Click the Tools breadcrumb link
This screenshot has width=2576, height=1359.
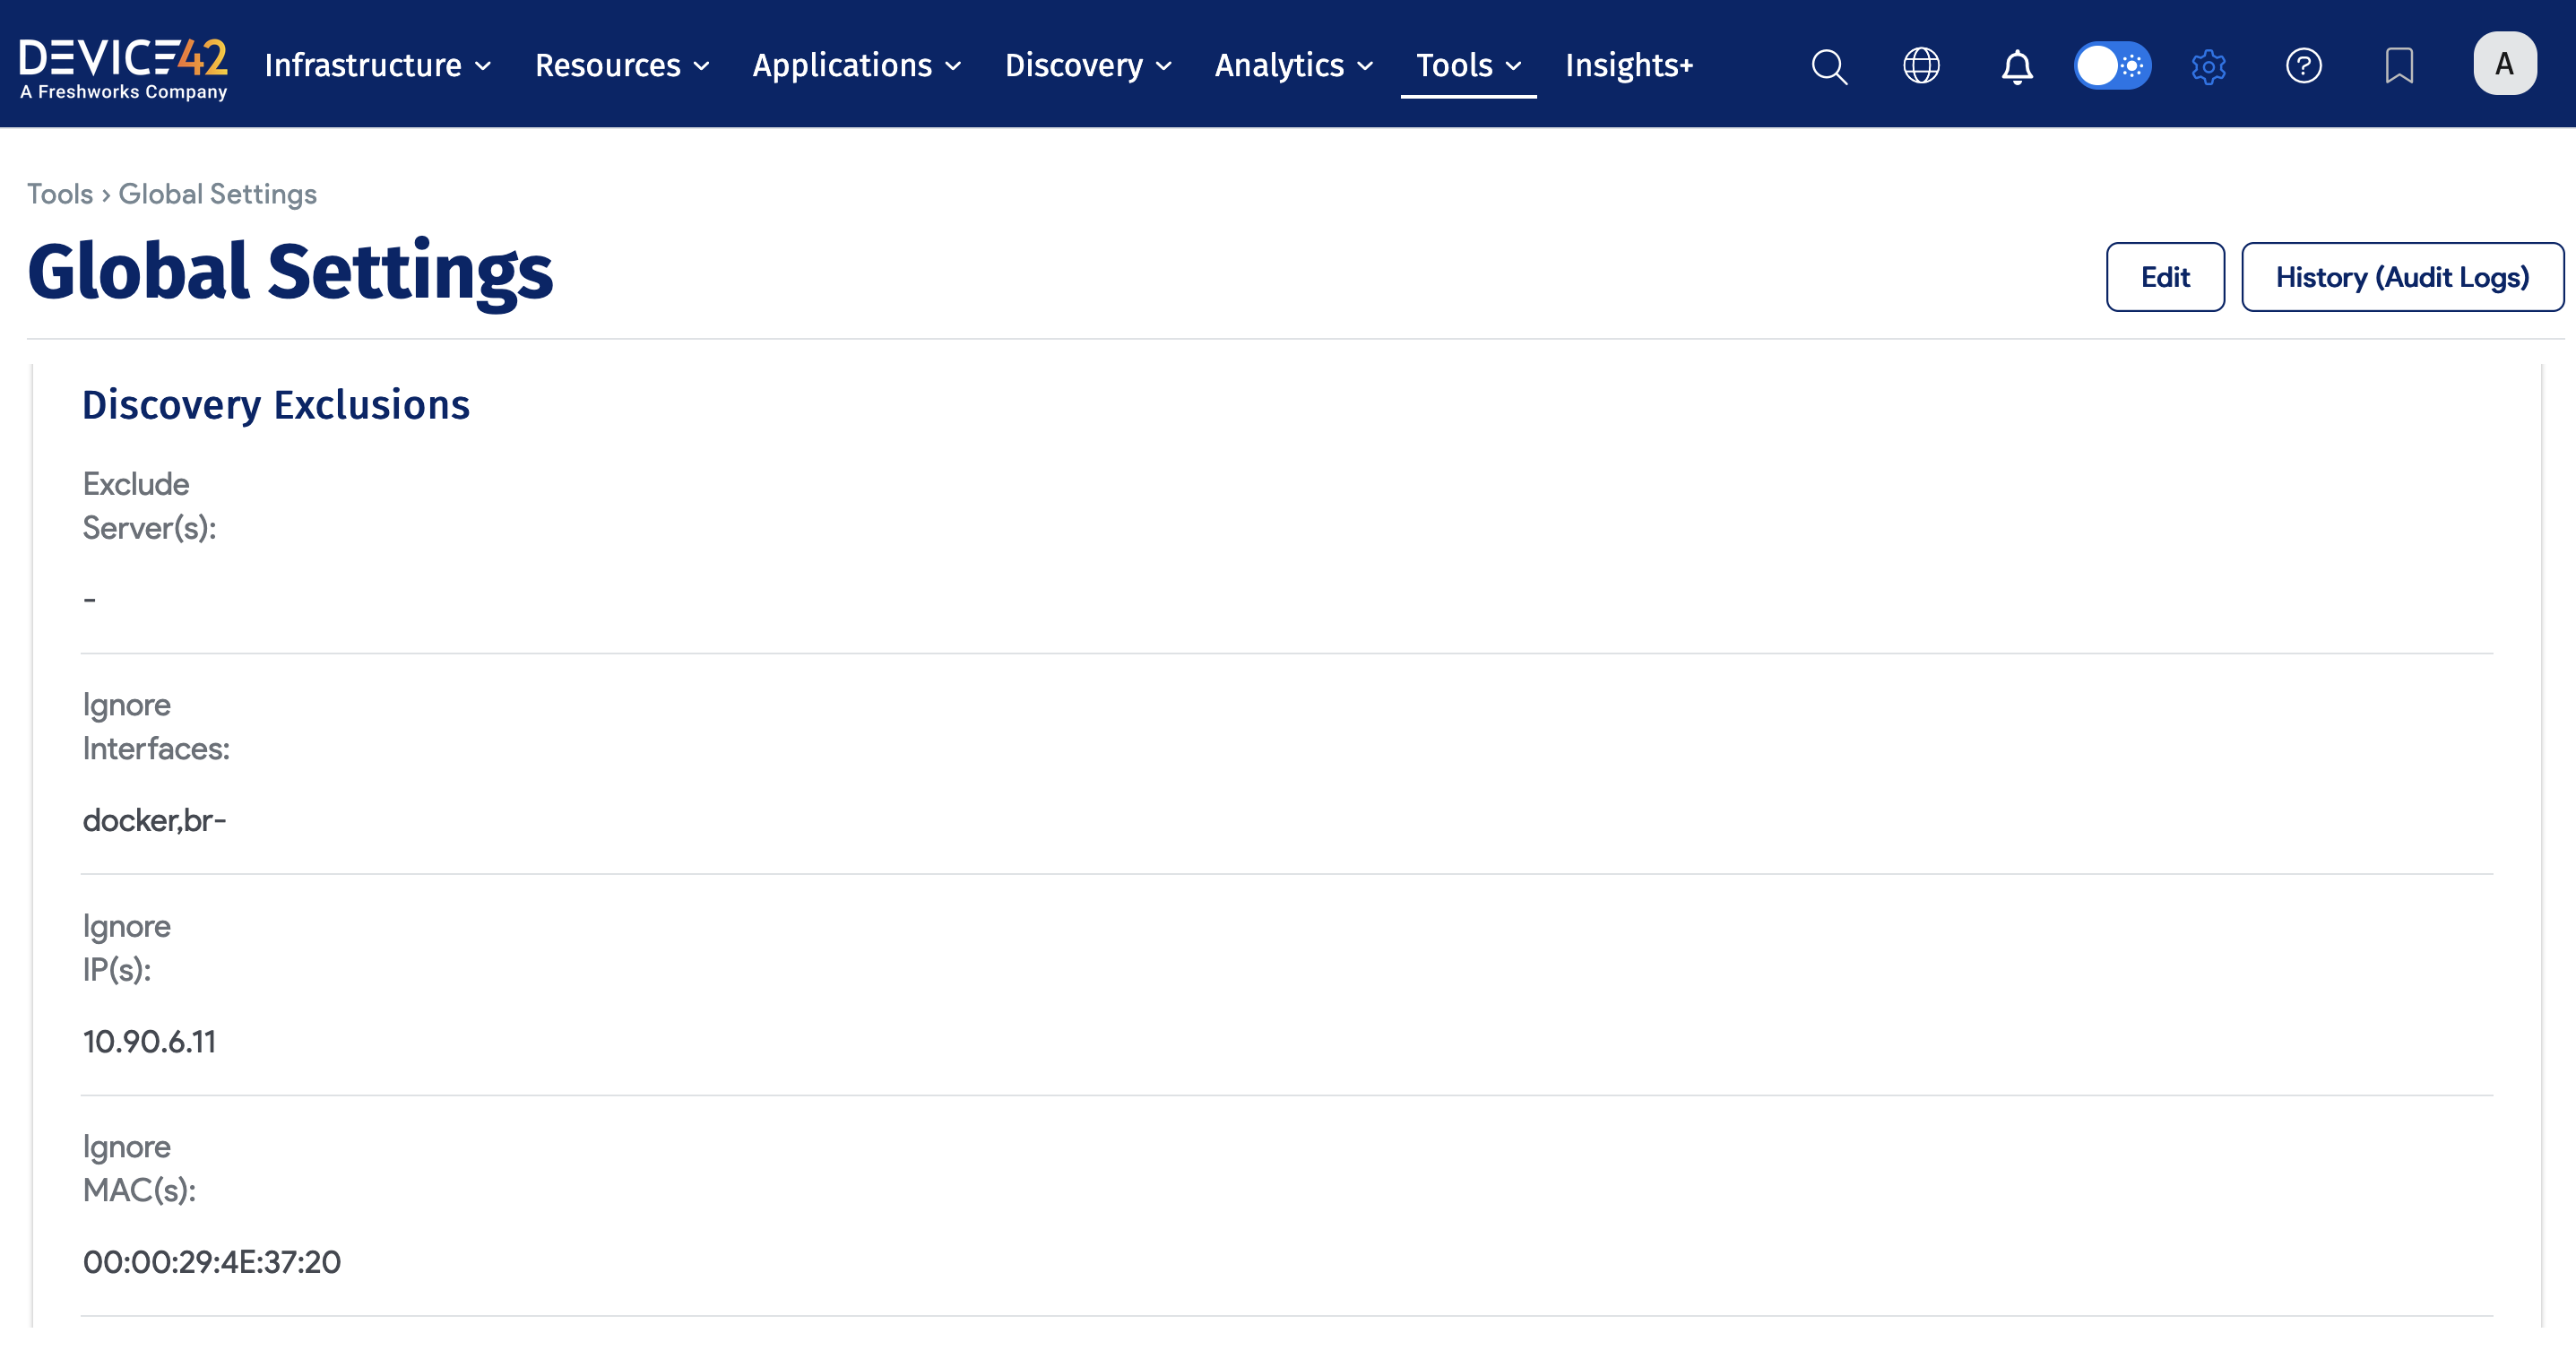coord(59,194)
